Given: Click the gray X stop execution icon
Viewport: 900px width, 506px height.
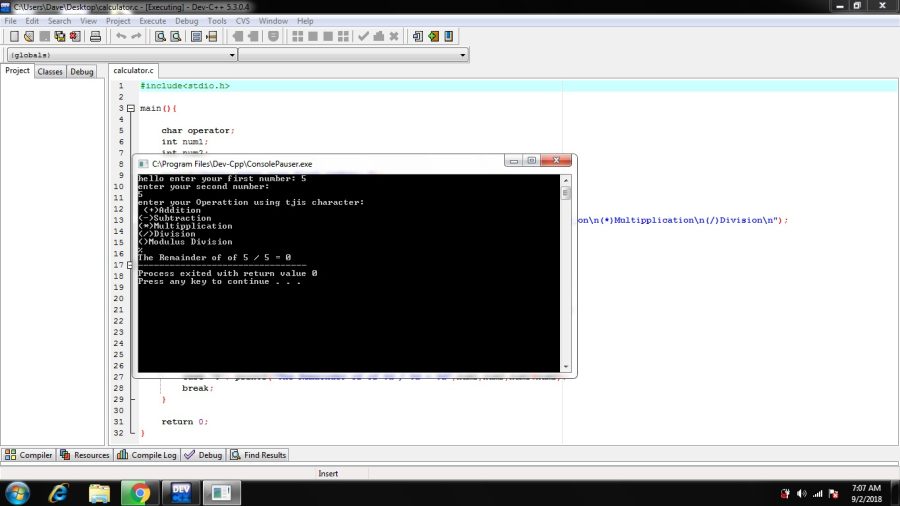Looking at the screenshot, I should (394, 36).
